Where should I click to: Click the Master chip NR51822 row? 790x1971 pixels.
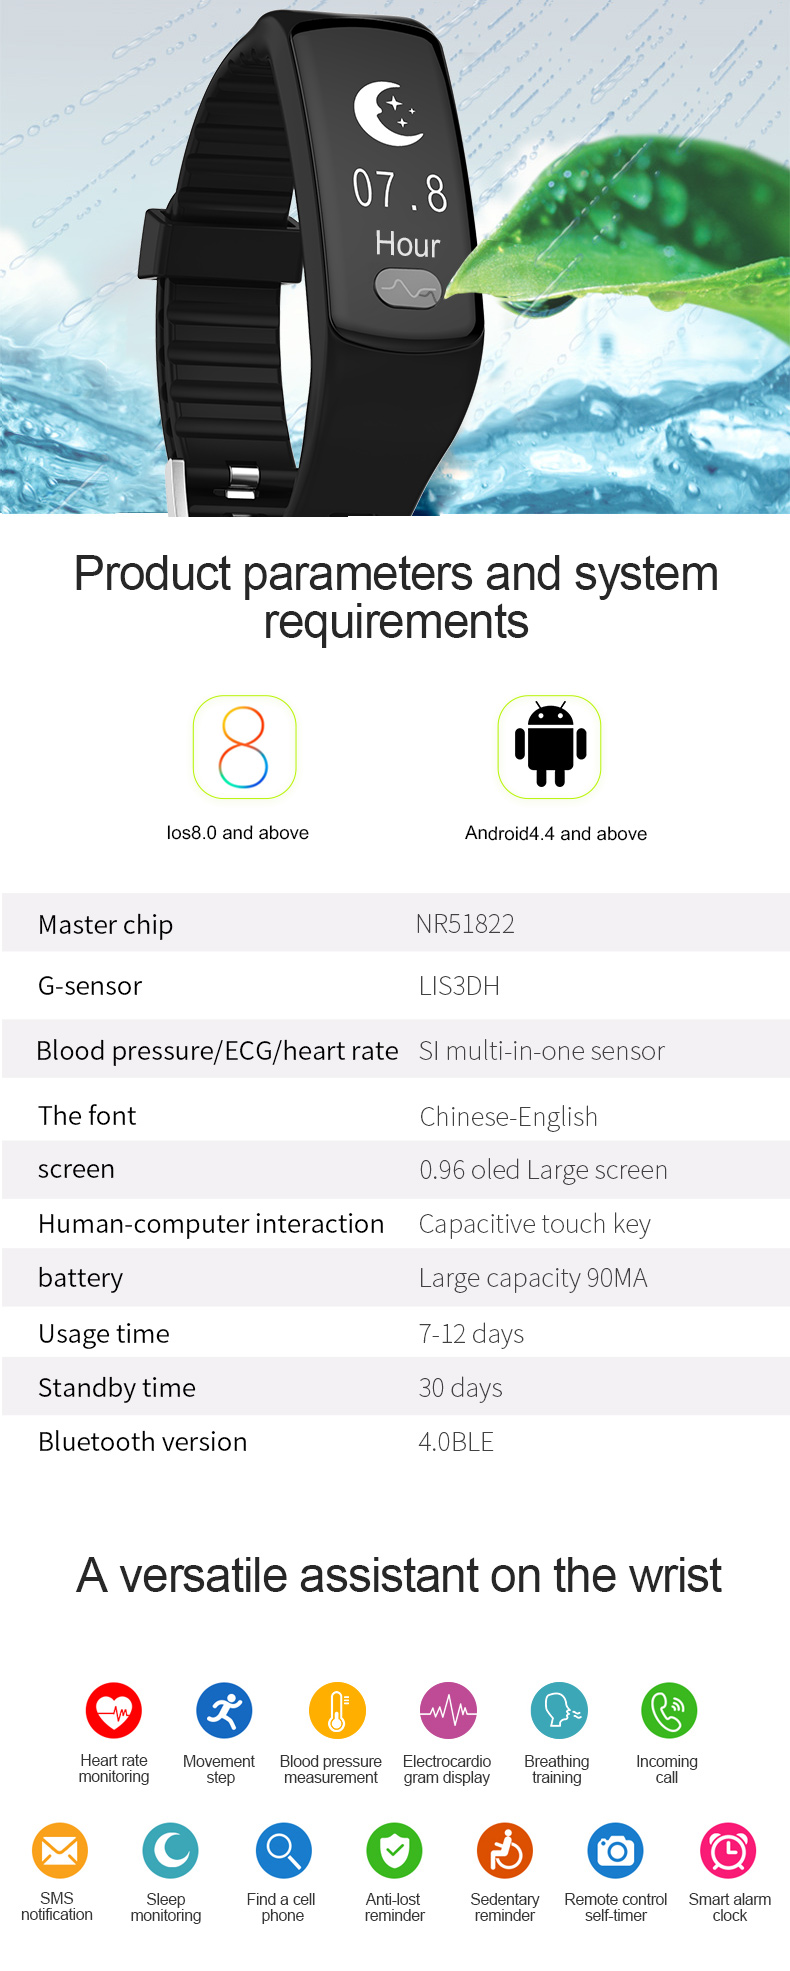tap(396, 923)
